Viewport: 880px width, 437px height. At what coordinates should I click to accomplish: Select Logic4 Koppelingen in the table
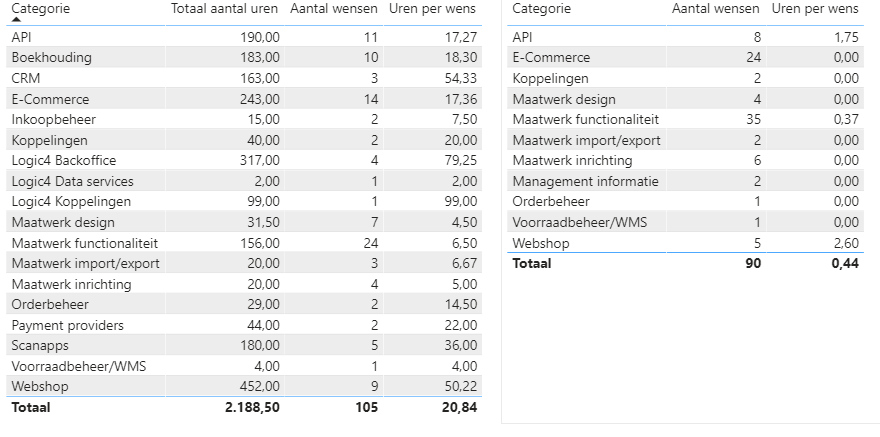click(70, 202)
